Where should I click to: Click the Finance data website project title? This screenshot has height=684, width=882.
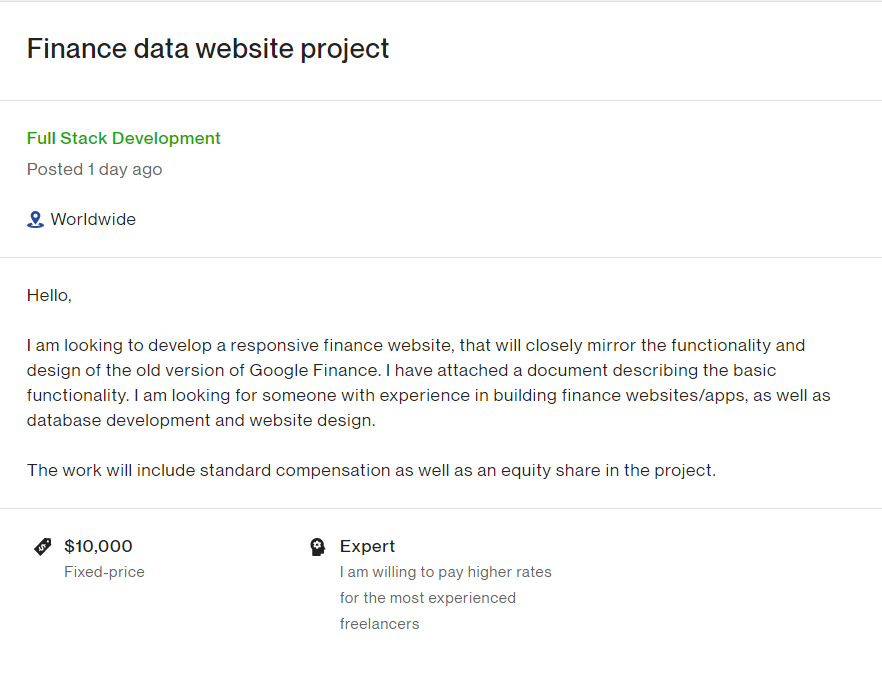[208, 49]
